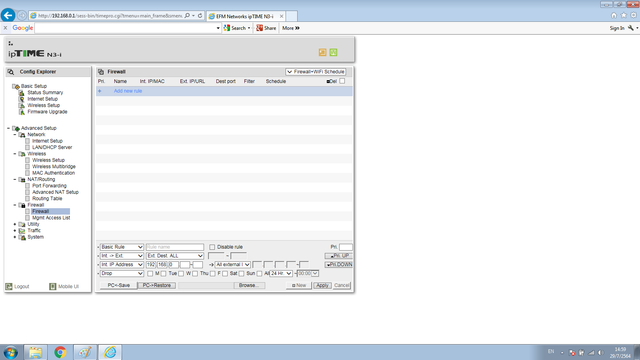
Task: Open the Int. IP Address dropdown
Action: pos(122,264)
